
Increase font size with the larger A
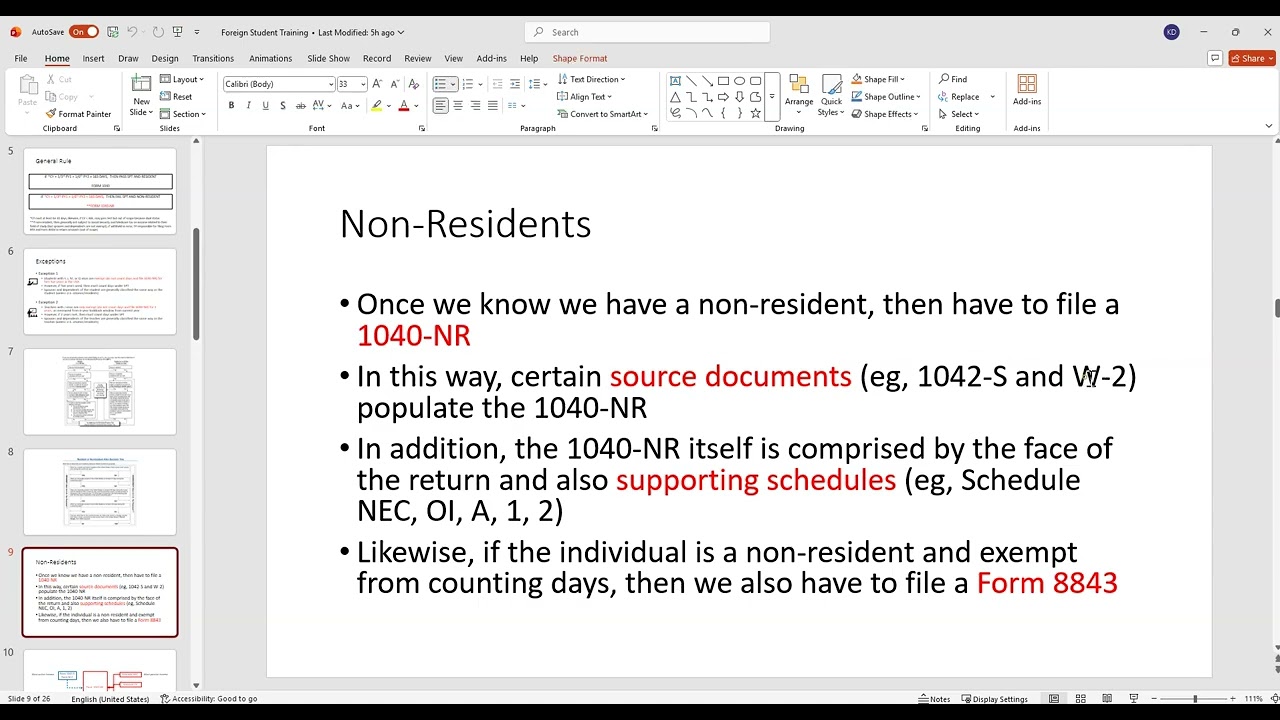(x=379, y=84)
